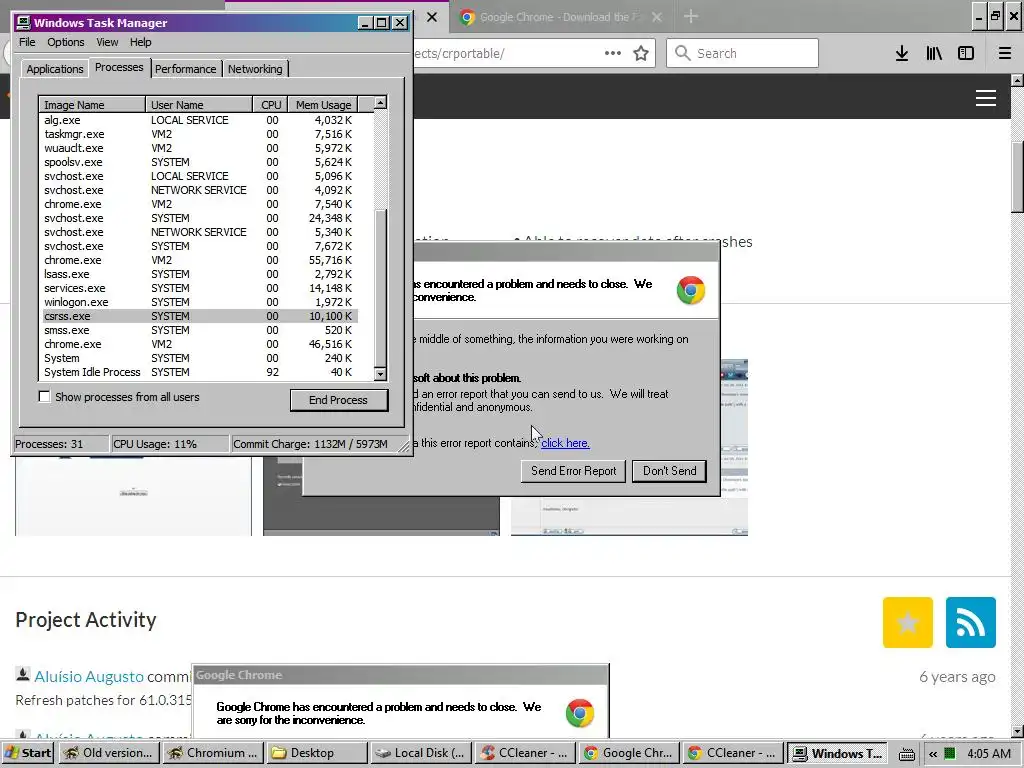Close the Google Chrome download tab
Screen dimensions: 1024x768
(657, 17)
